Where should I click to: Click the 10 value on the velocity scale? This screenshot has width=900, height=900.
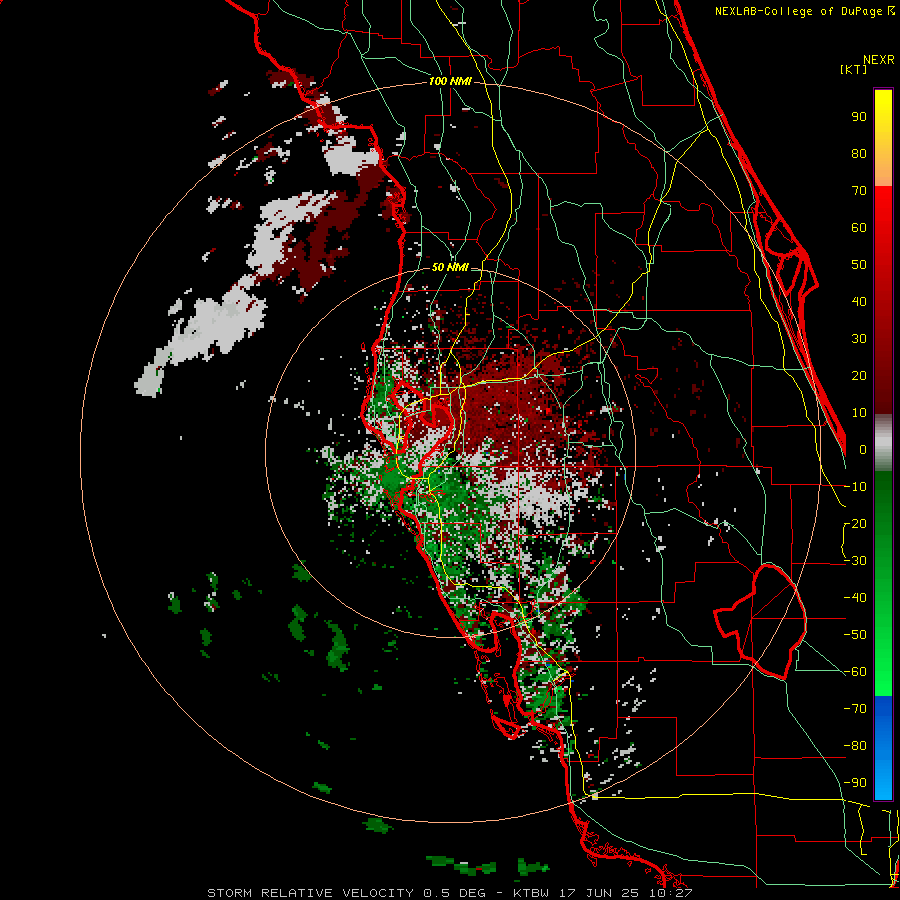(x=859, y=413)
